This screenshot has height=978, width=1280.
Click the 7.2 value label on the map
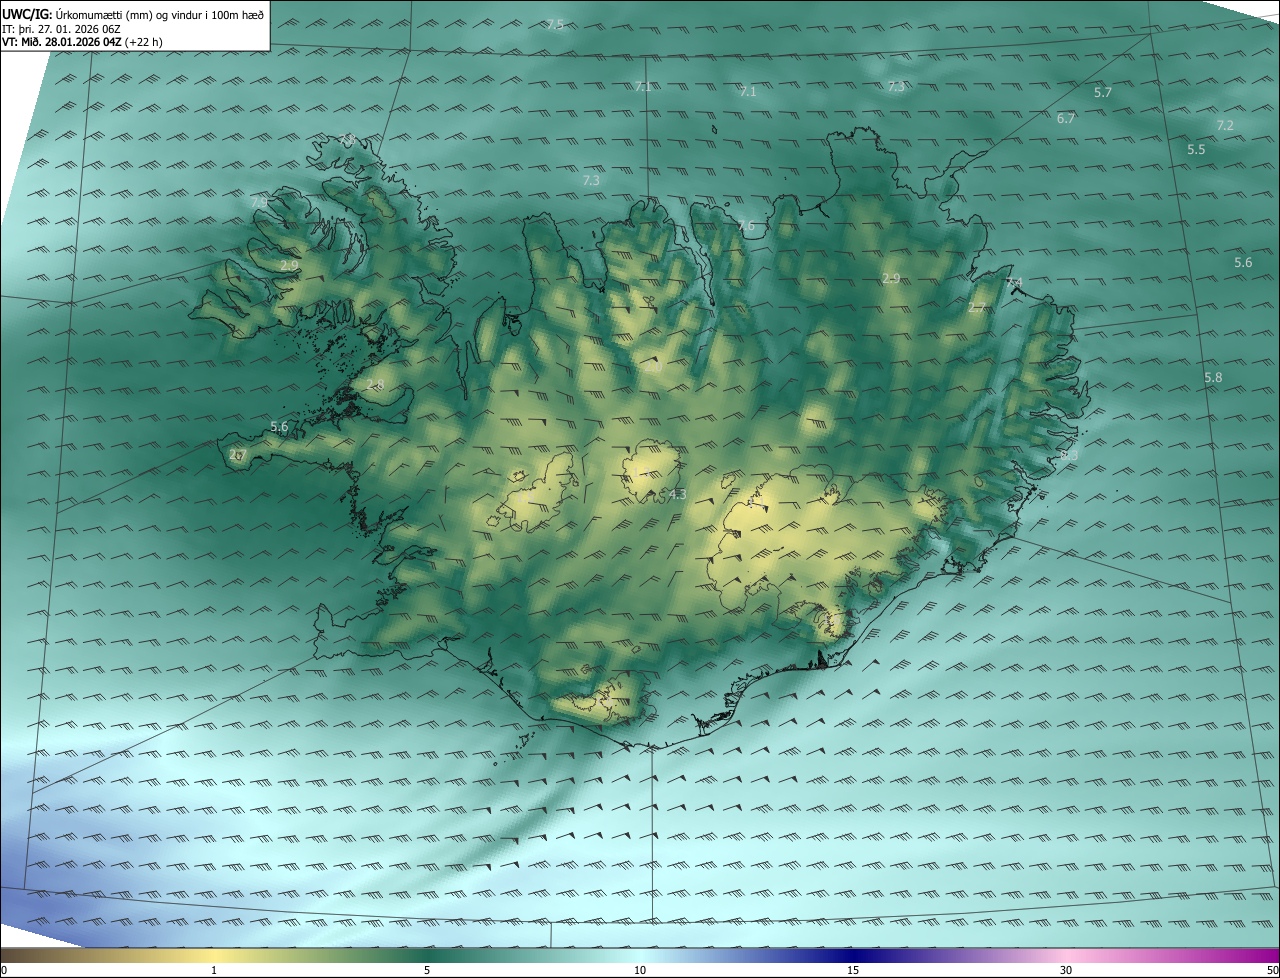[x=1225, y=125]
